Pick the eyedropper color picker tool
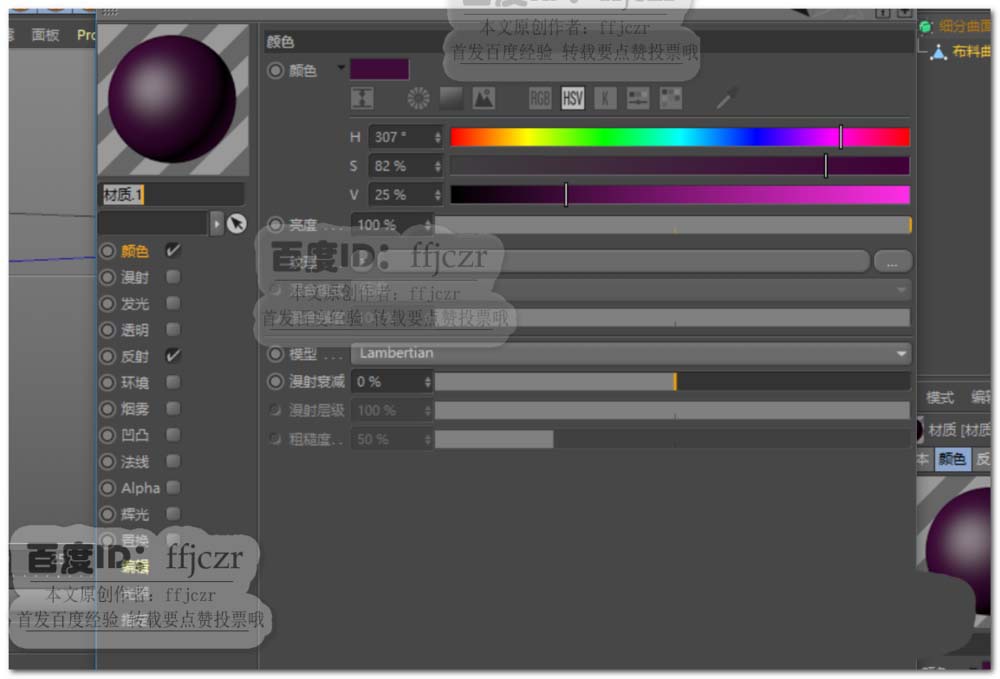Screen dimensions: 1000x679 [726, 98]
